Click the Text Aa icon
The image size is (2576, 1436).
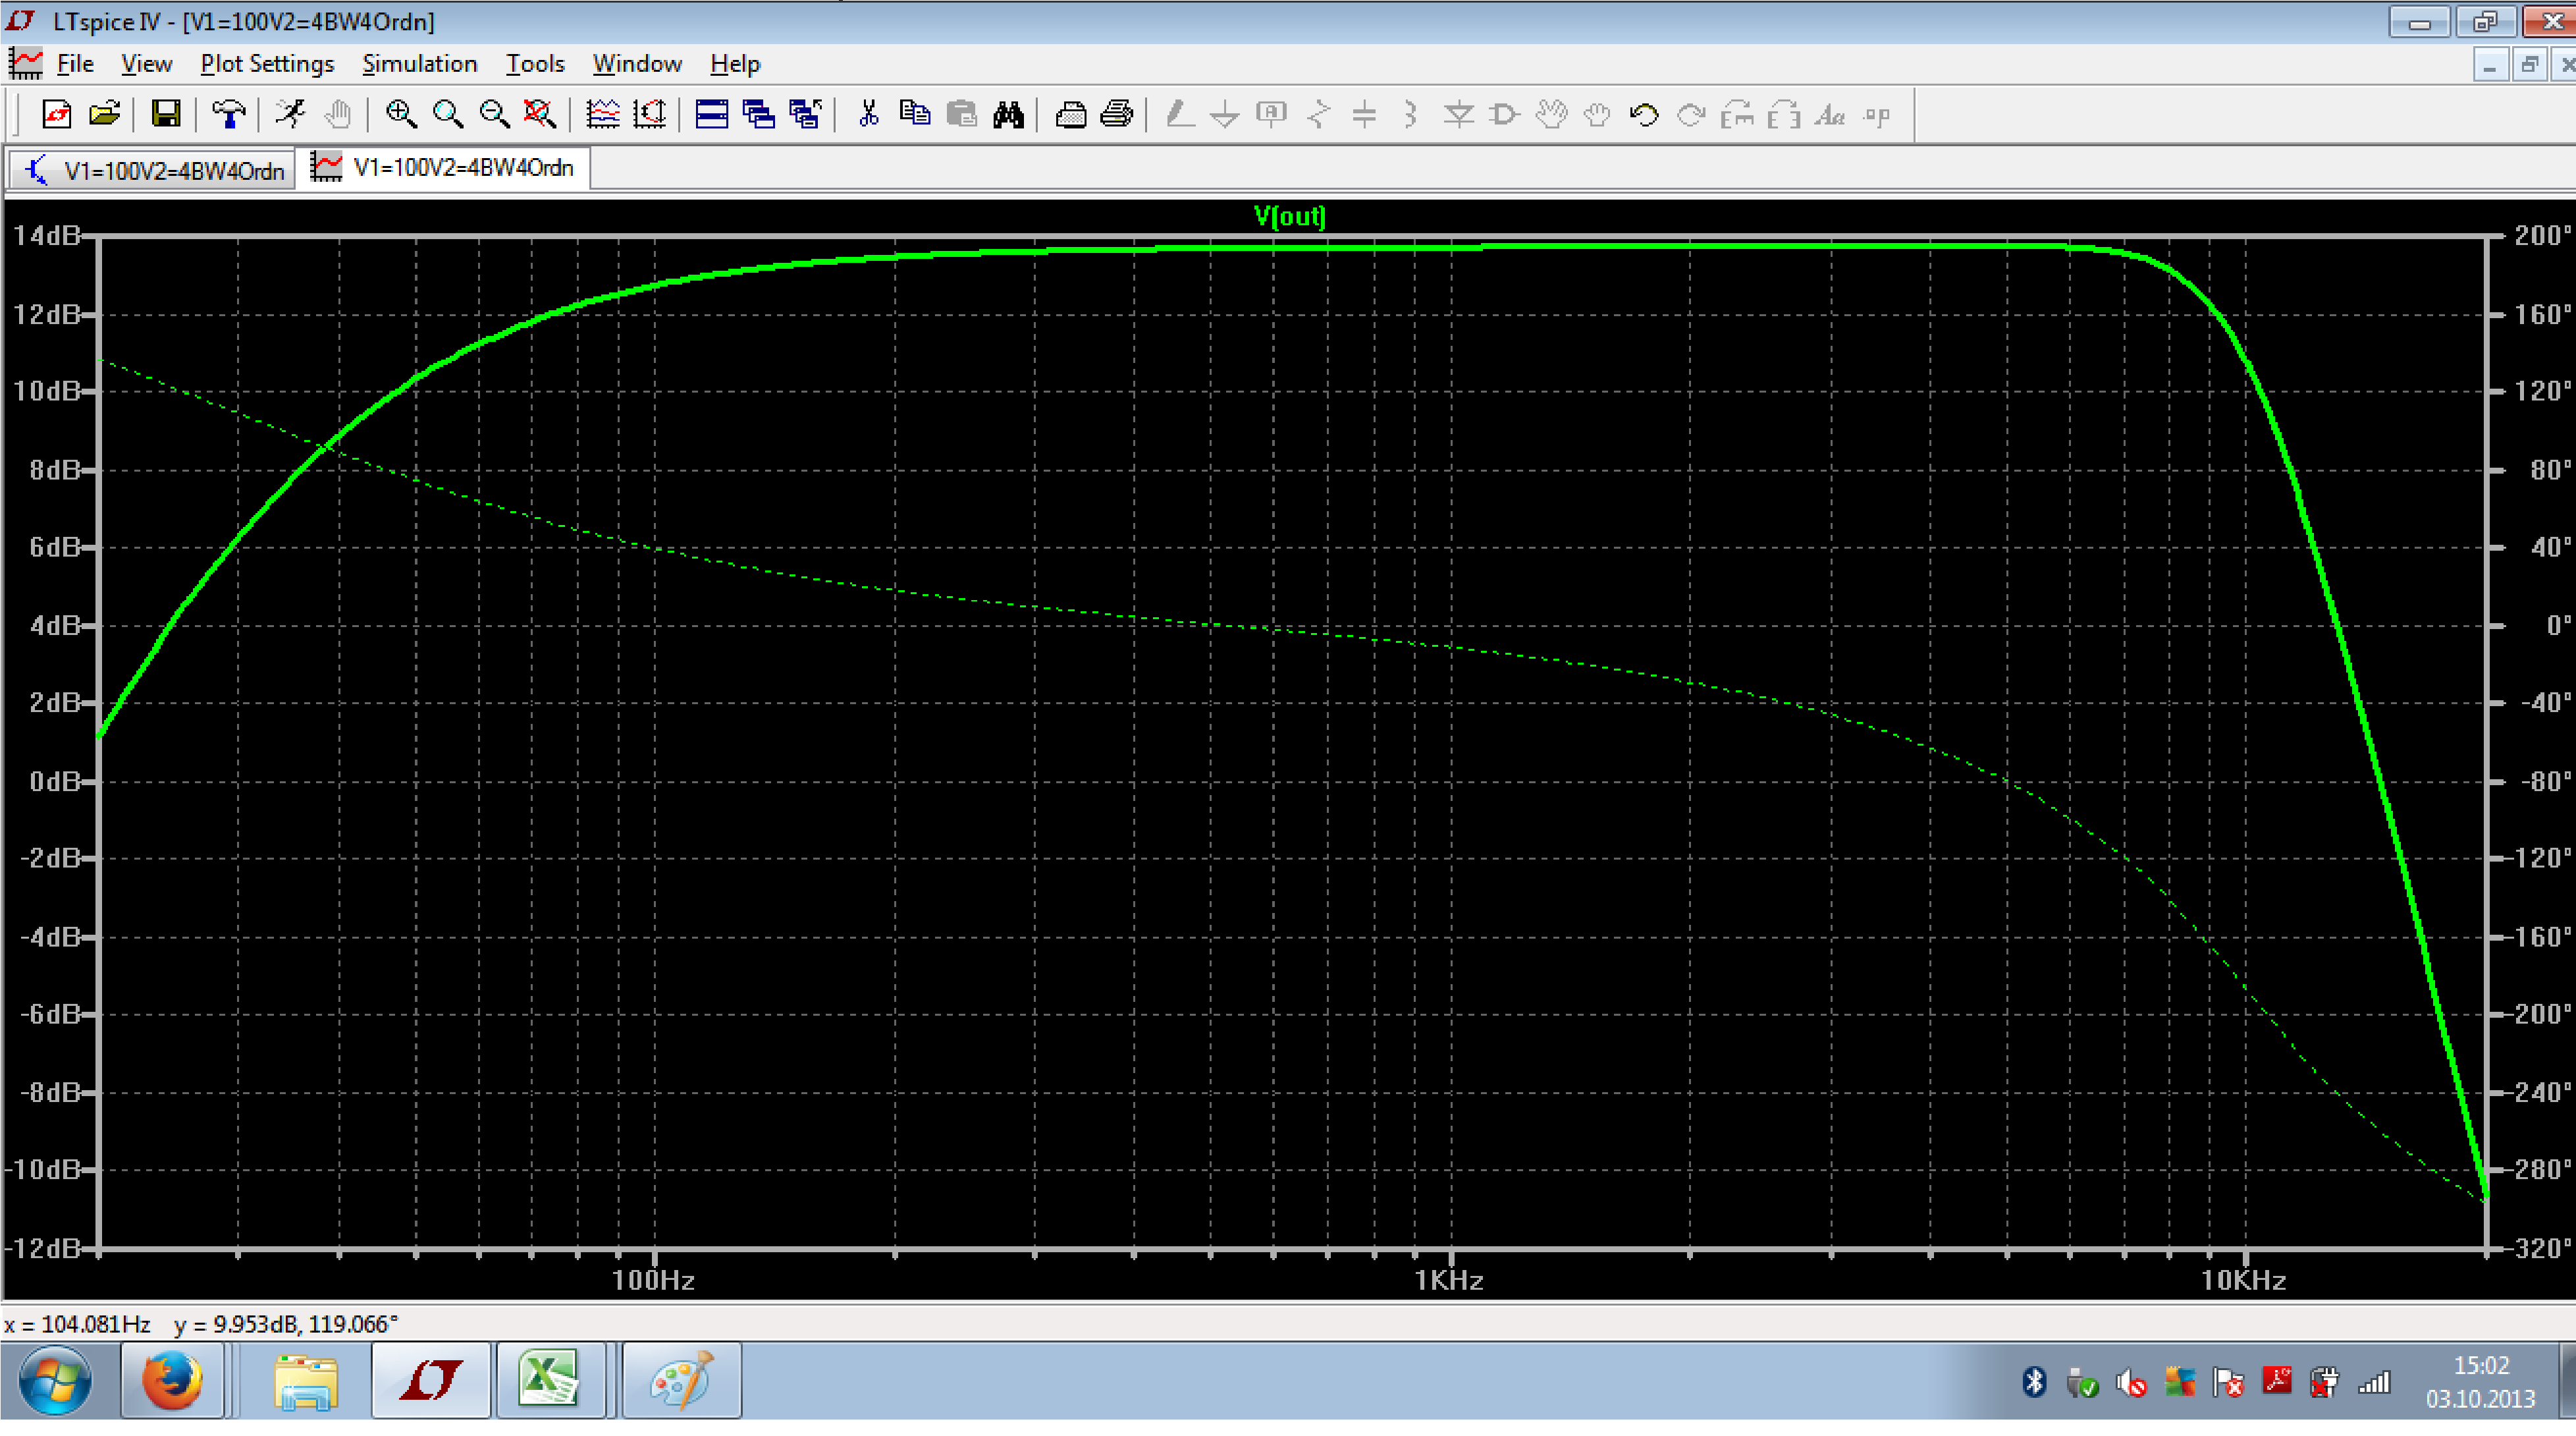tap(1830, 114)
